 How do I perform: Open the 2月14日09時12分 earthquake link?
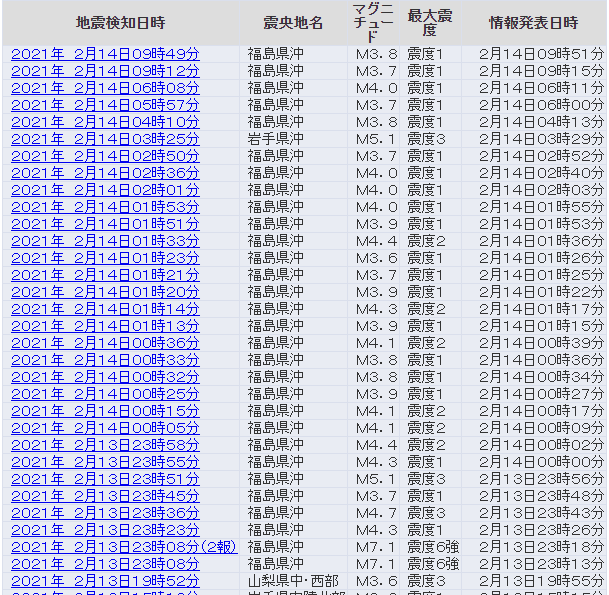tap(105, 71)
